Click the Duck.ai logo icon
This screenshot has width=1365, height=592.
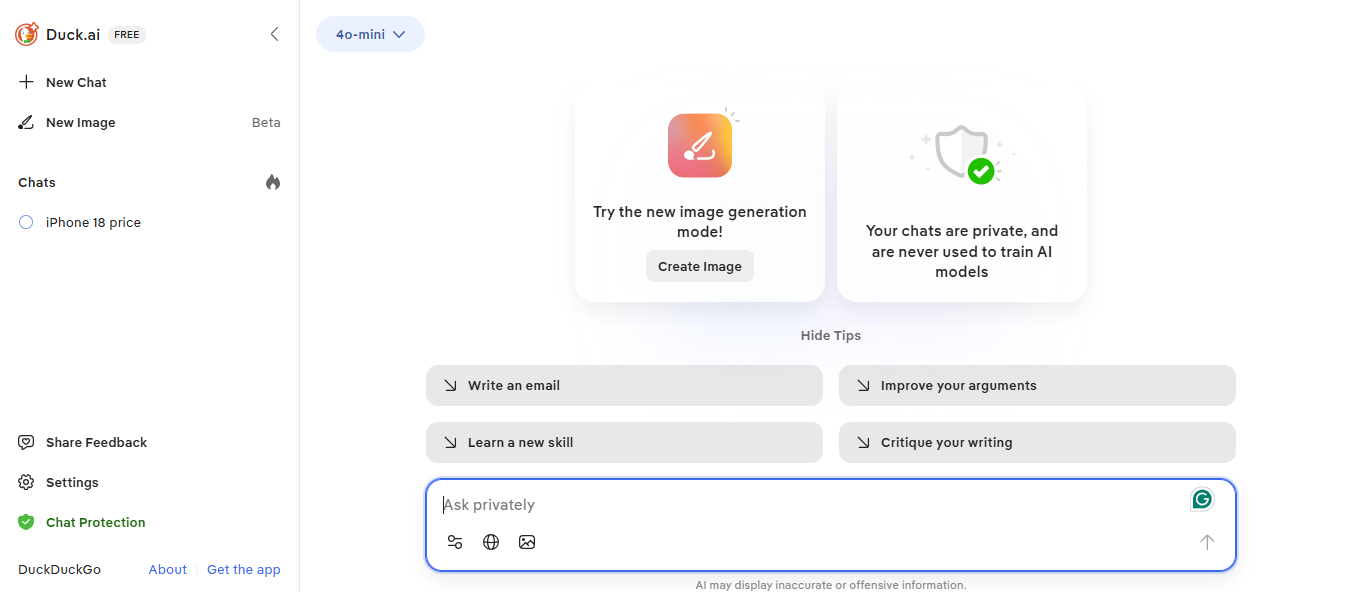click(27, 34)
